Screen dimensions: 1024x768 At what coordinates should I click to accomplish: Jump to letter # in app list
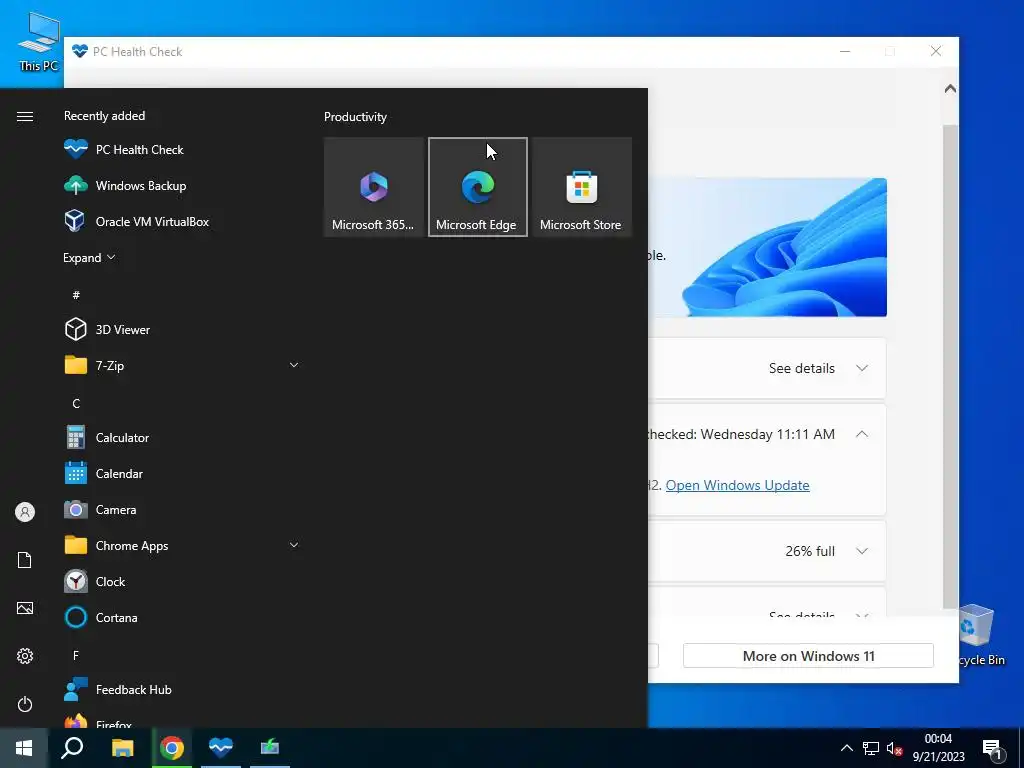(76, 295)
